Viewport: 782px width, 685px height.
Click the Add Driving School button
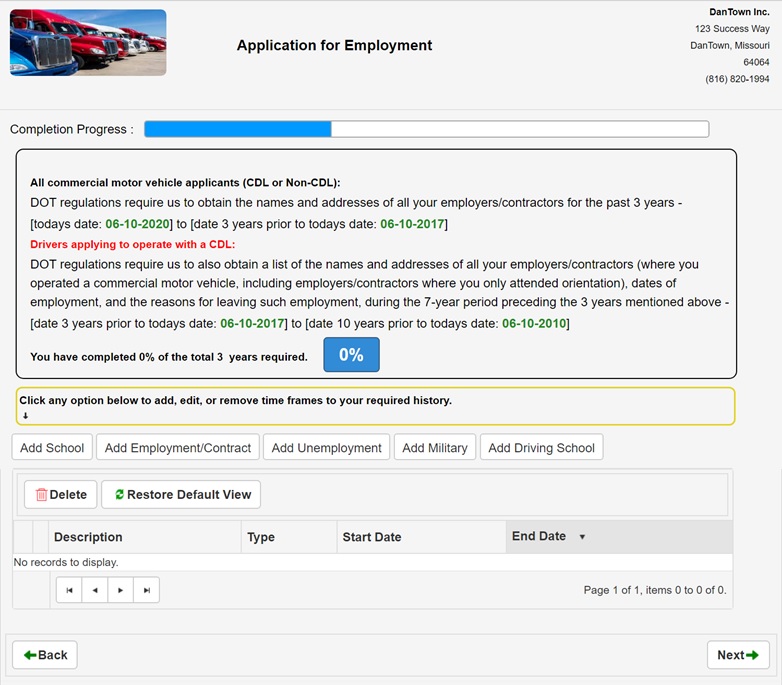click(x=541, y=448)
